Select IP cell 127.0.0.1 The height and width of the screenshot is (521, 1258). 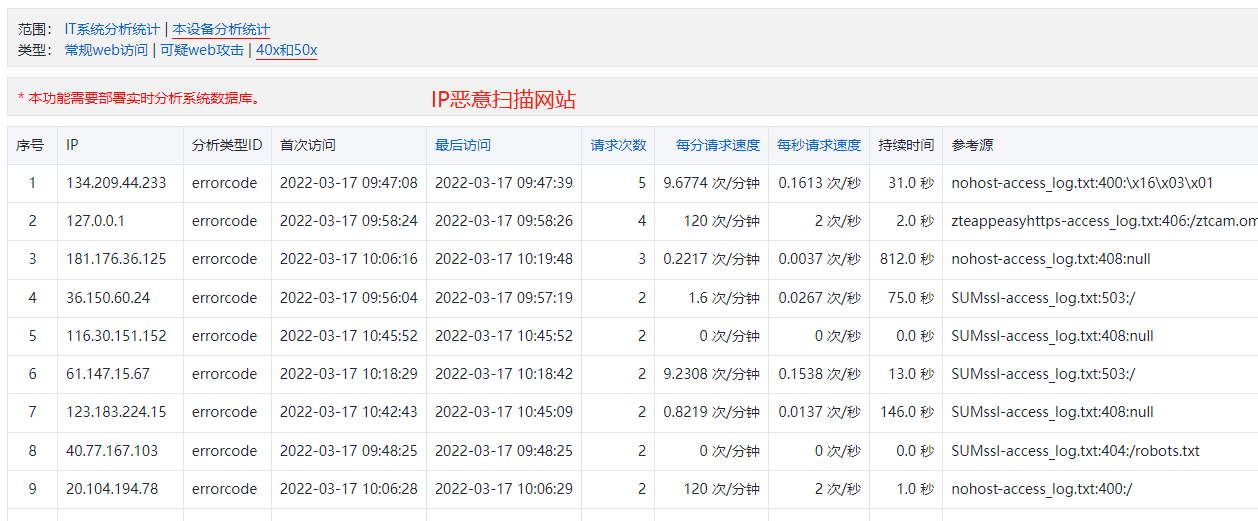pos(96,221)
